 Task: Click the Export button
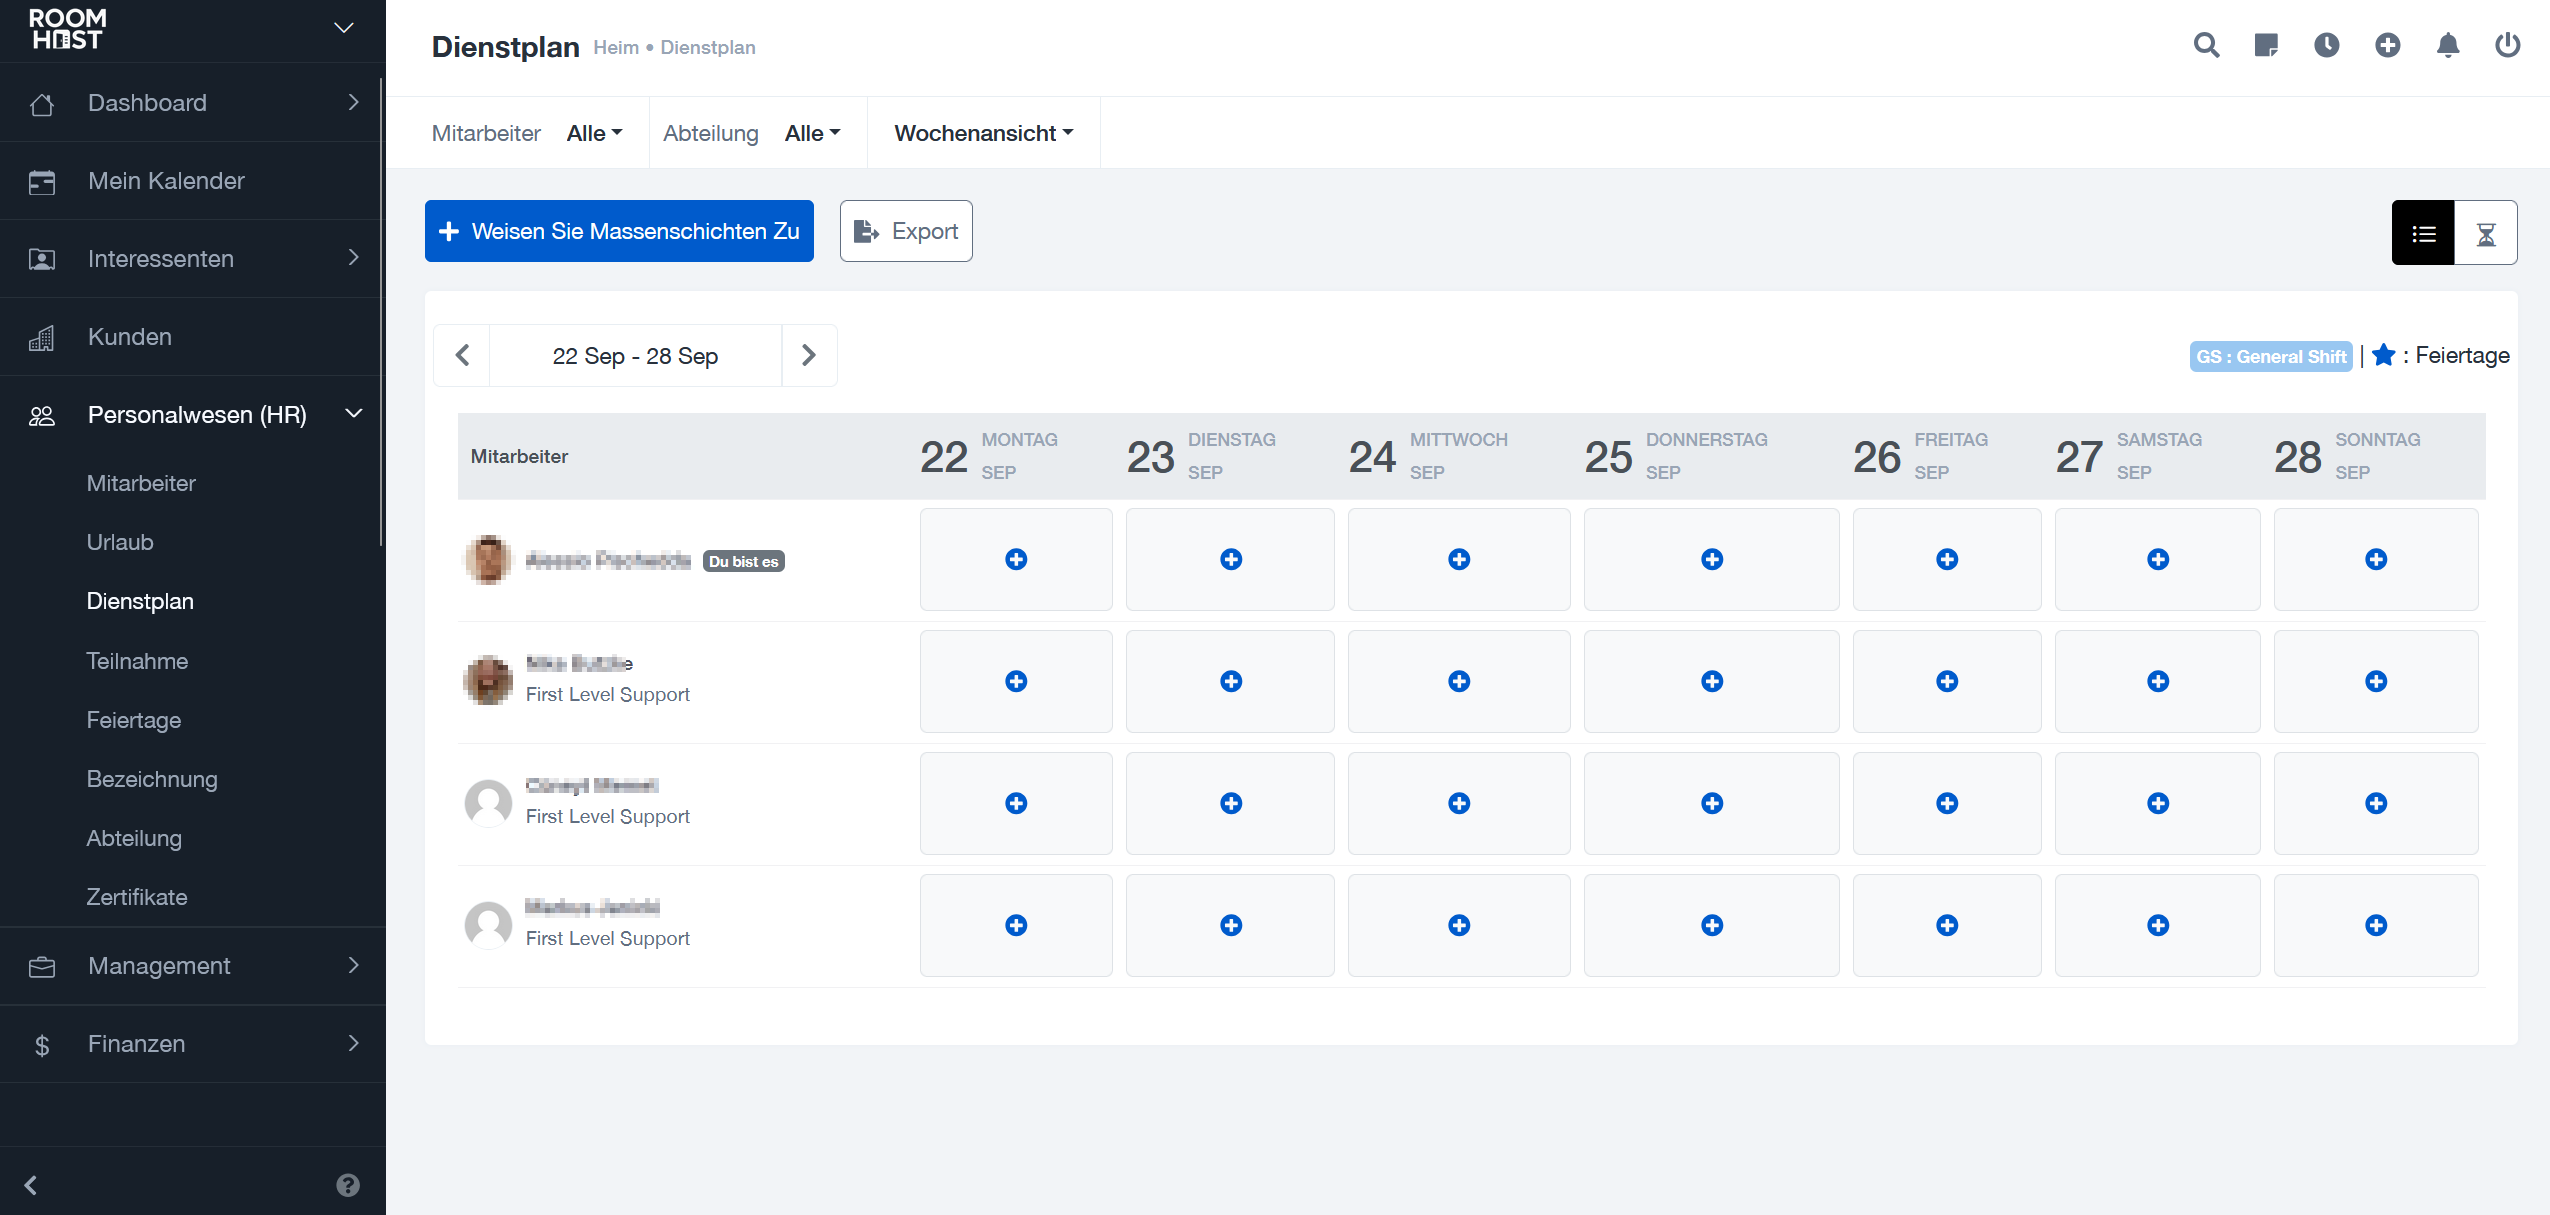click(x=906, y=231)
